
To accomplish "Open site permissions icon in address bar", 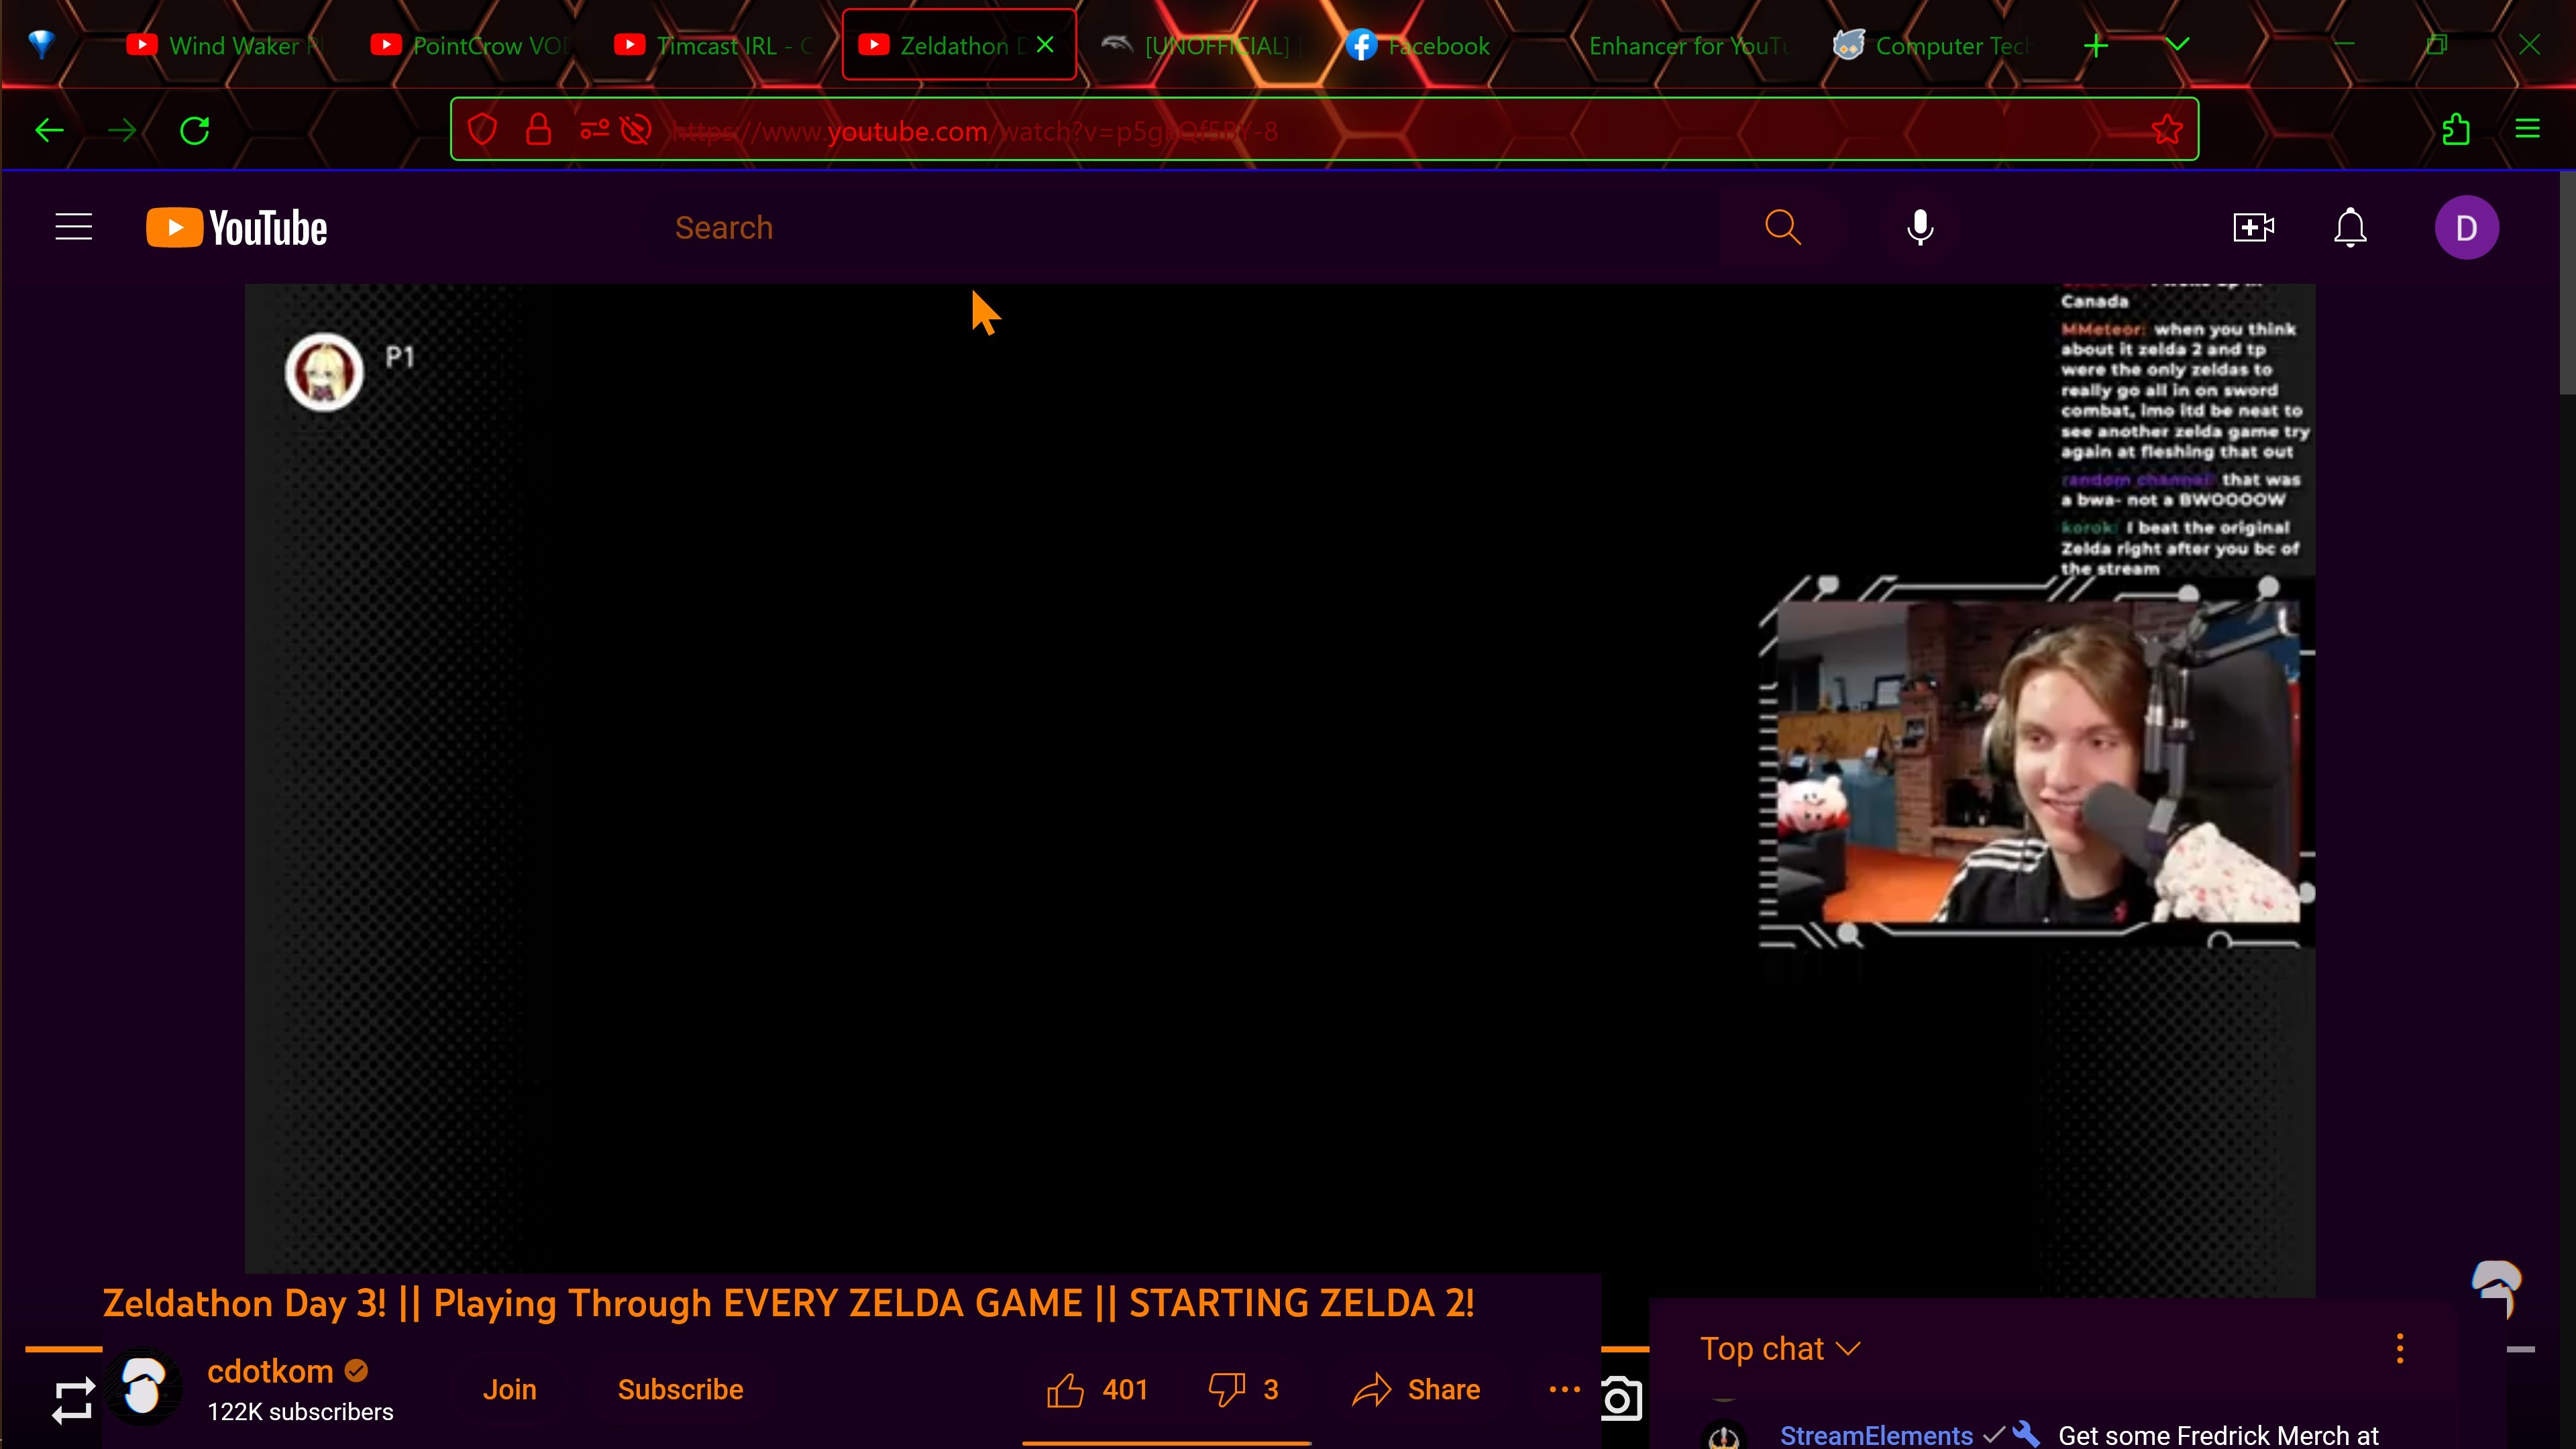I will click(594, 130).
